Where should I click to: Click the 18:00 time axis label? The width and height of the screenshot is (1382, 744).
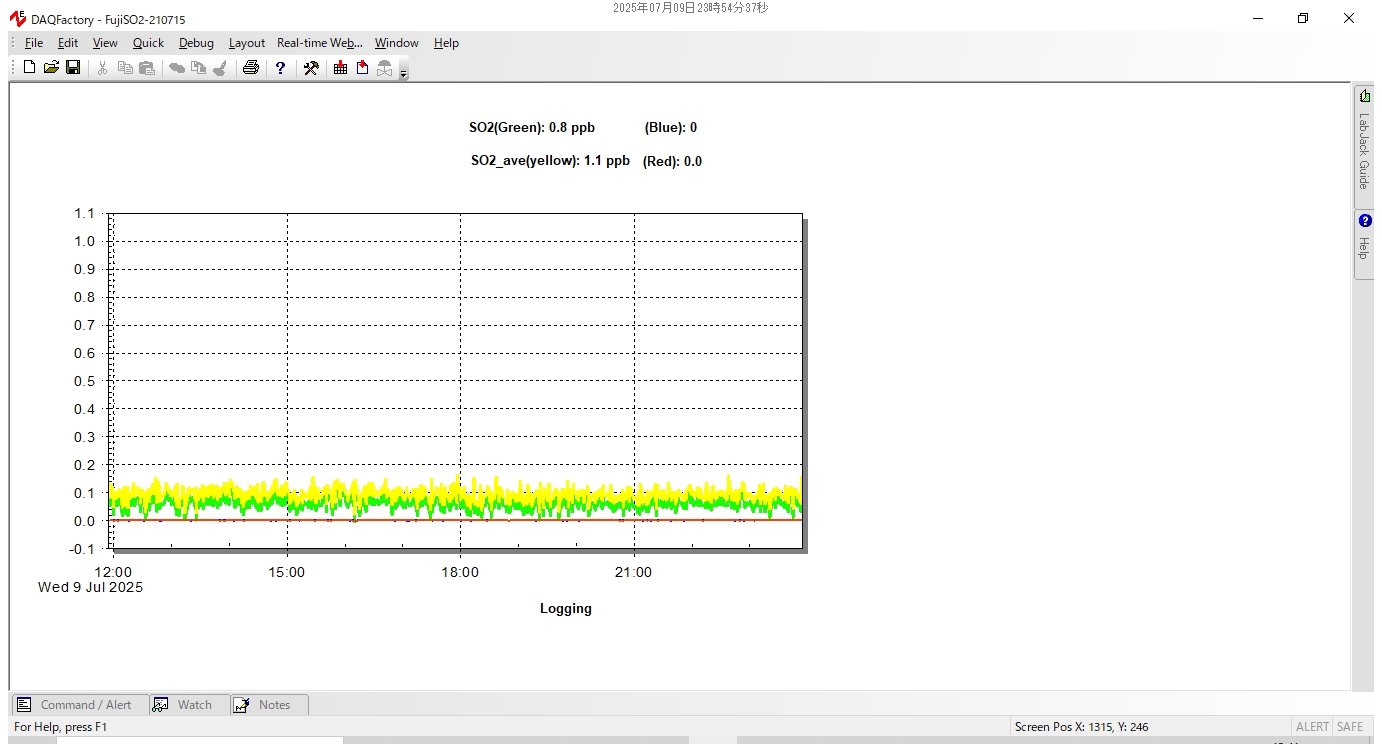[460, 573]
